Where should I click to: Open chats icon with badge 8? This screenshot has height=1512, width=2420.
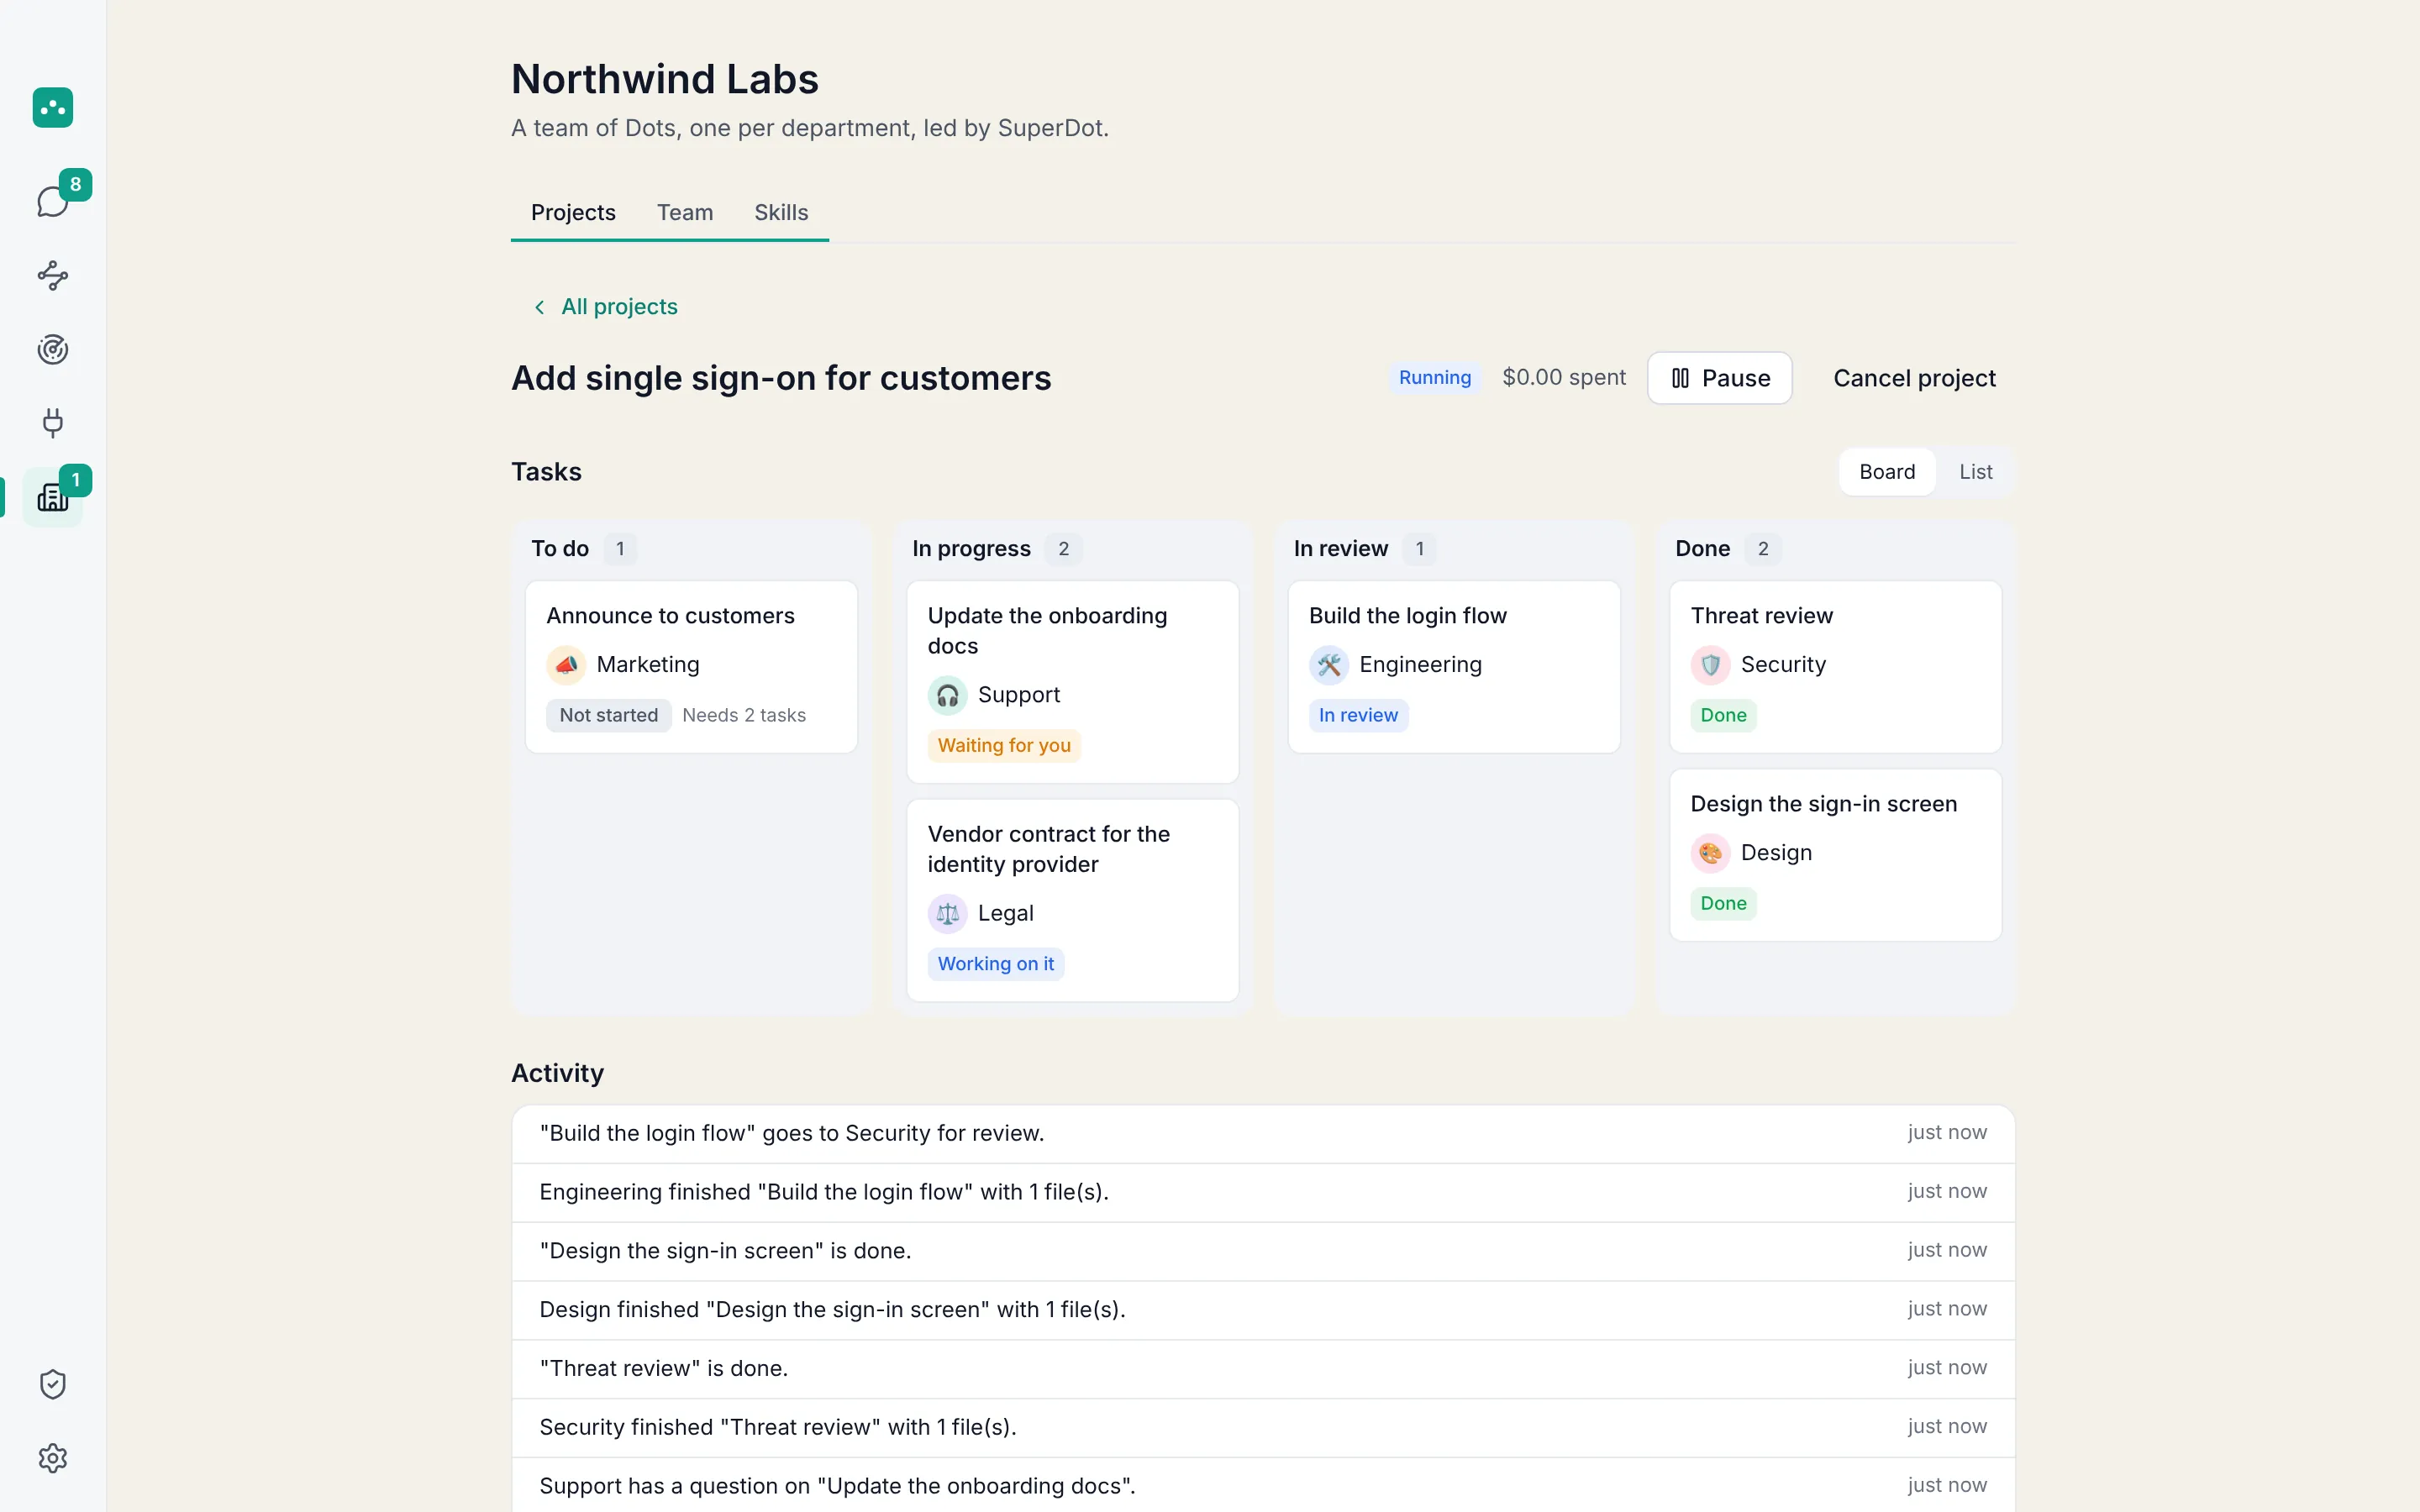(53, 201)
